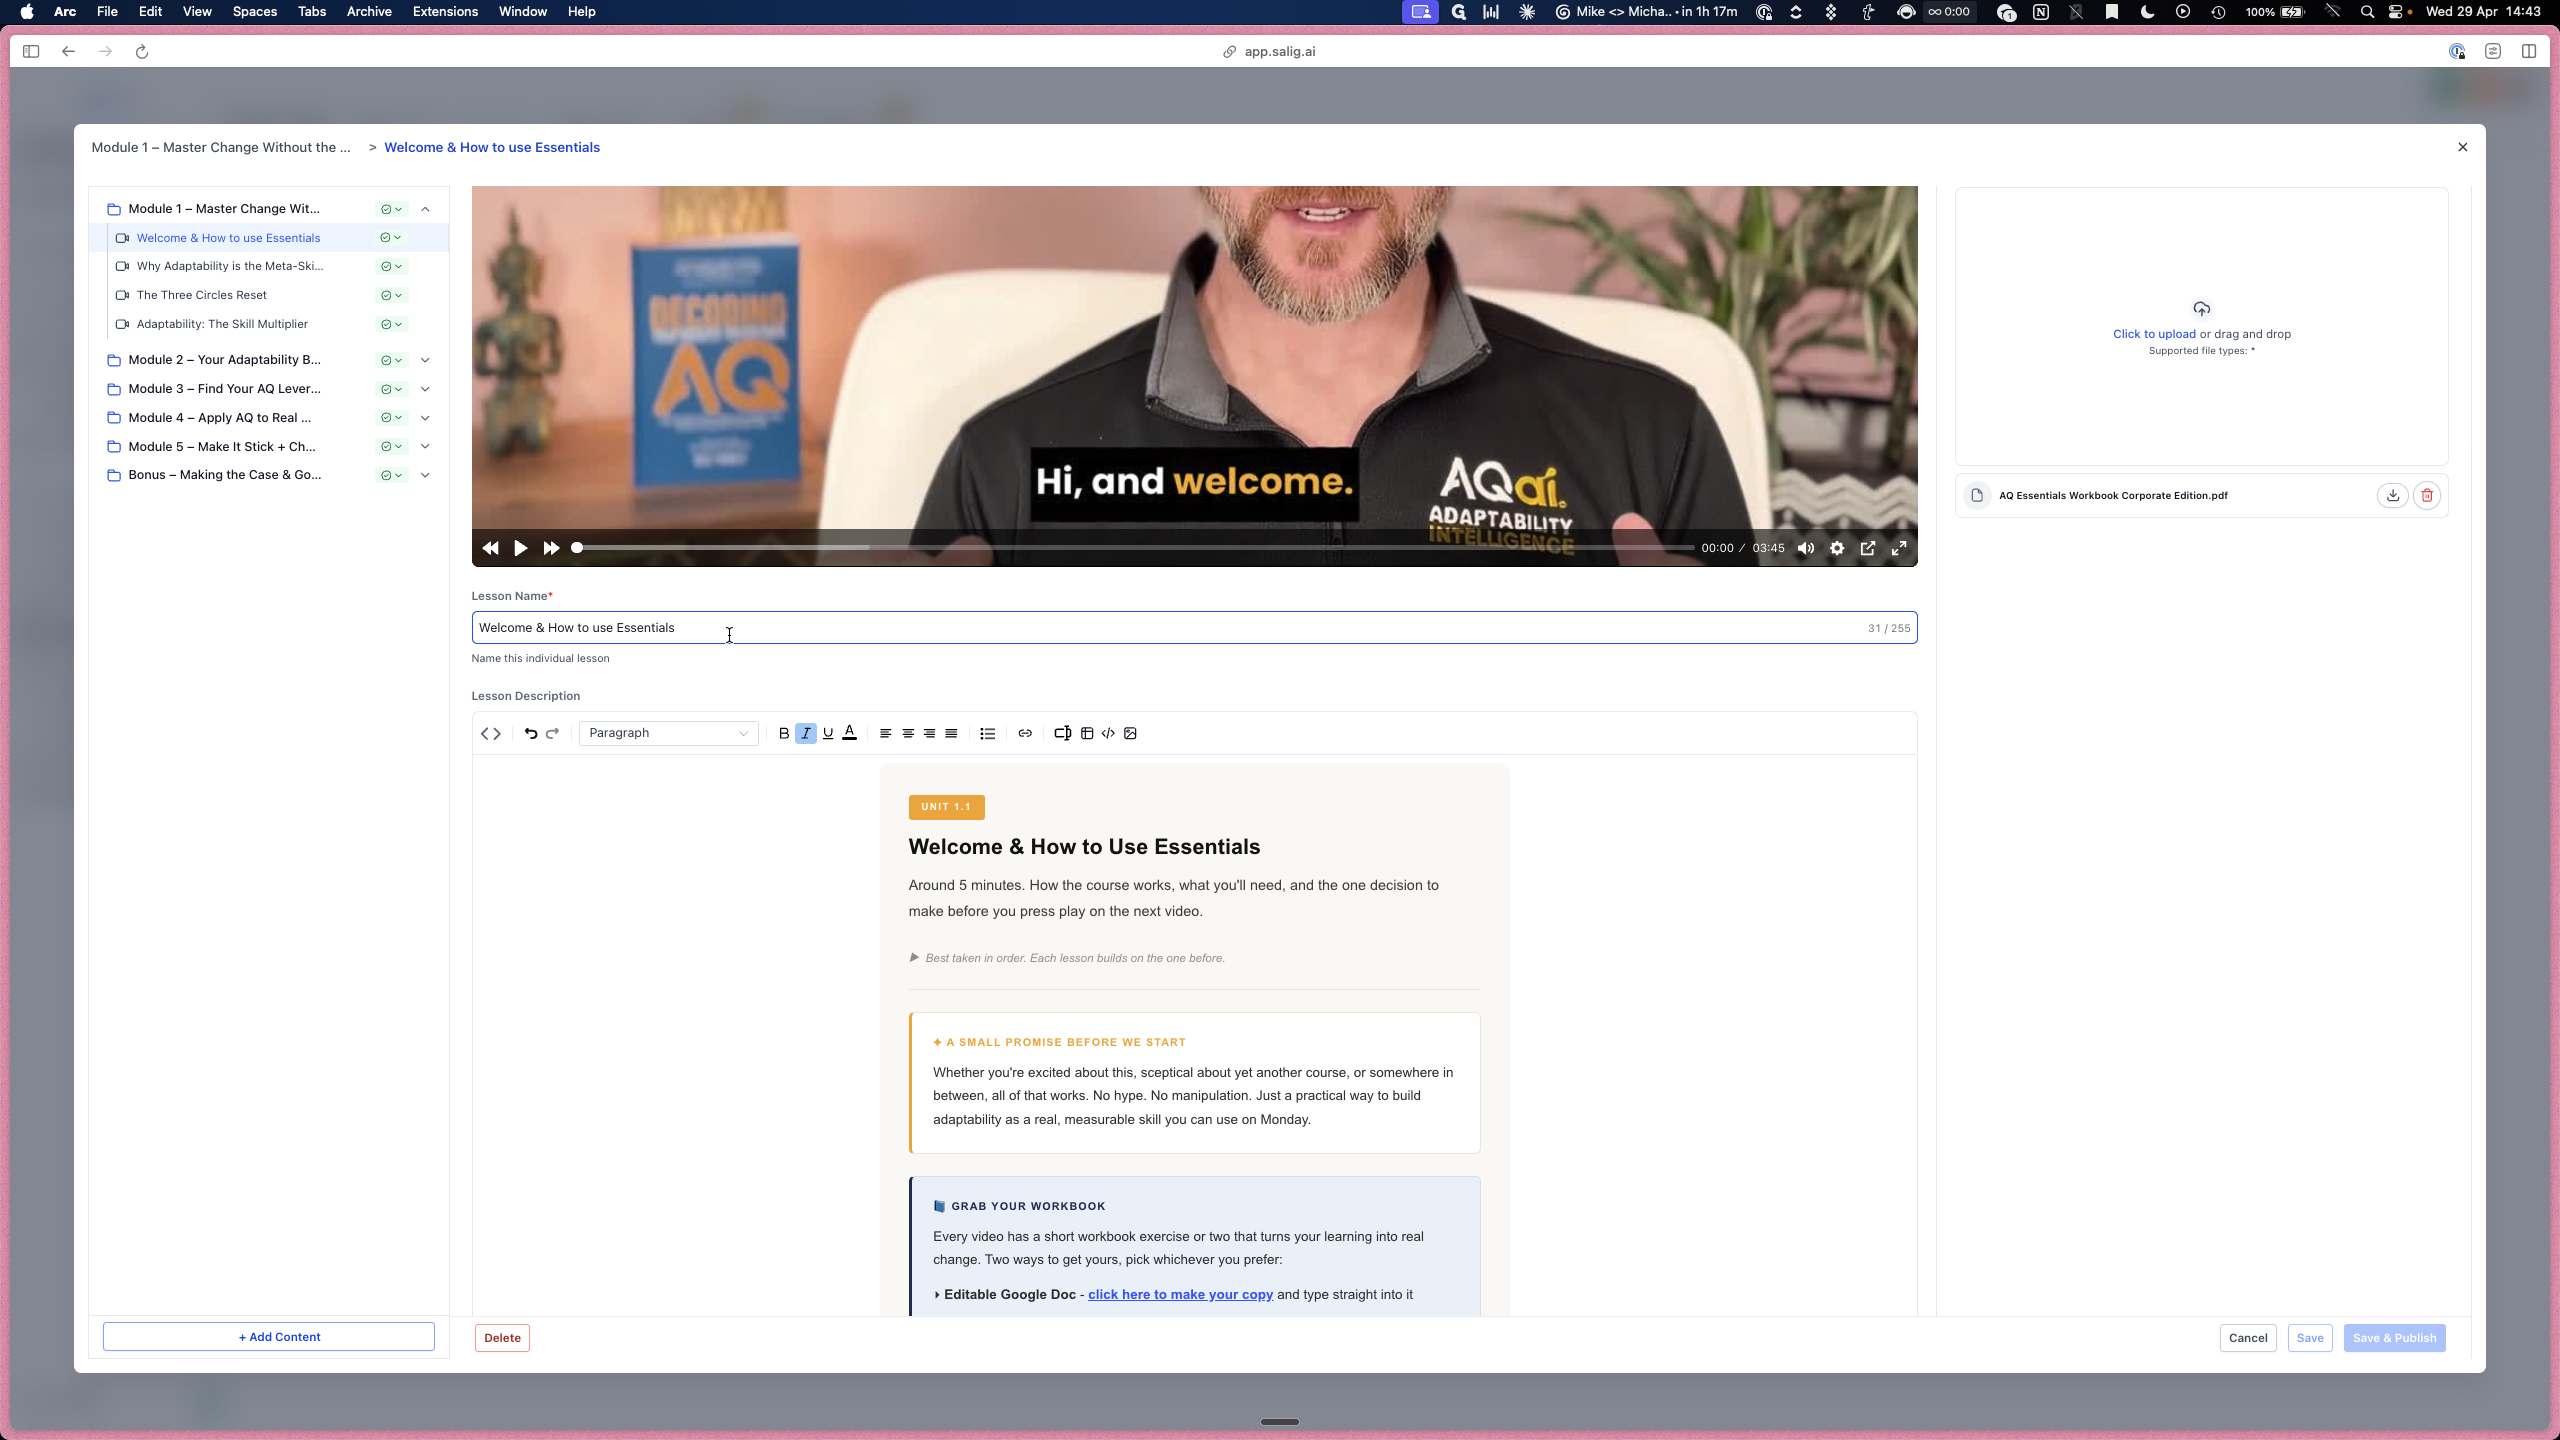Expand Module 3 – Find Your AQ Lever
This screenshot has width=2560, height=1440.
click(x=425, y=389)
